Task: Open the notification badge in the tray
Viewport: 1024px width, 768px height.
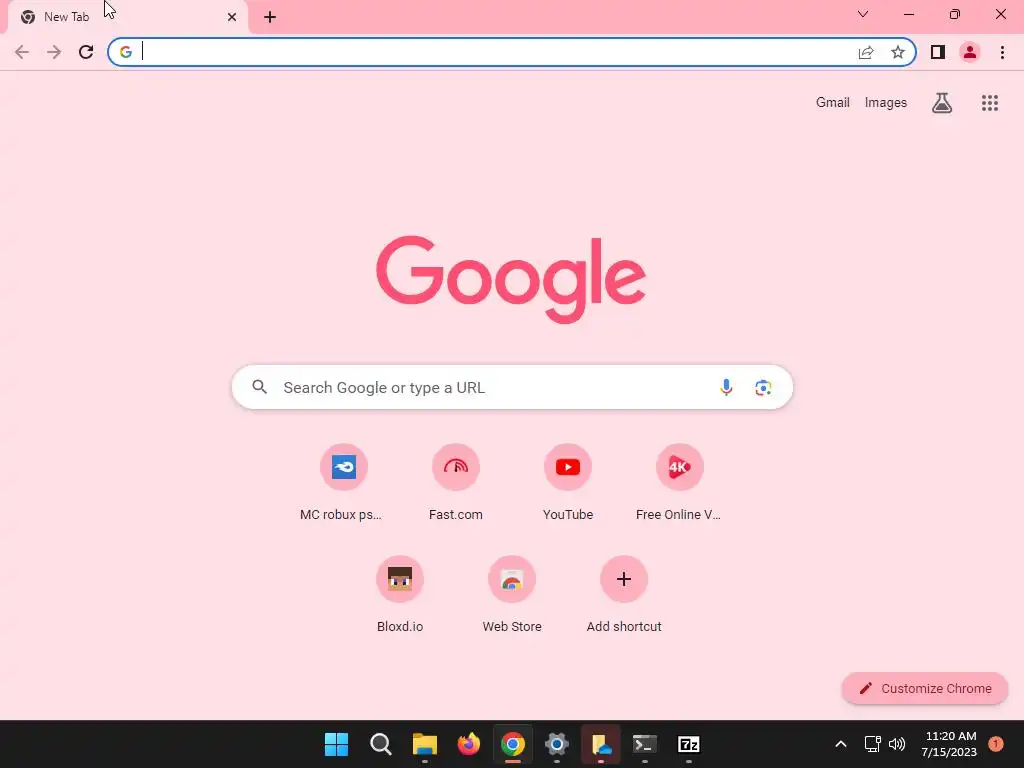Action: [996, 743]
